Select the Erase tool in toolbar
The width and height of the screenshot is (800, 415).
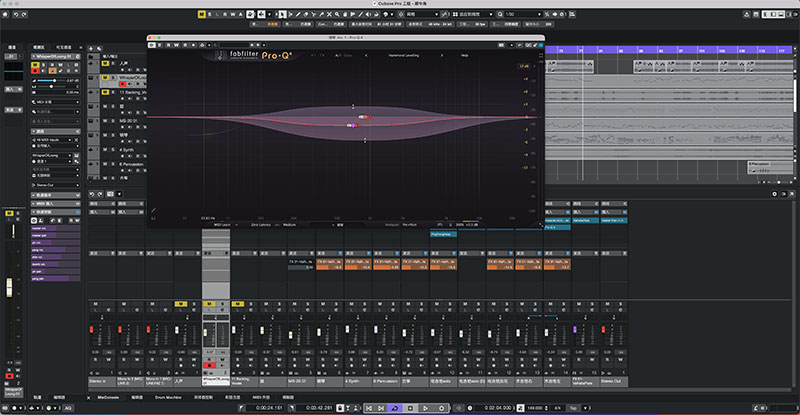tap(306, 14)
